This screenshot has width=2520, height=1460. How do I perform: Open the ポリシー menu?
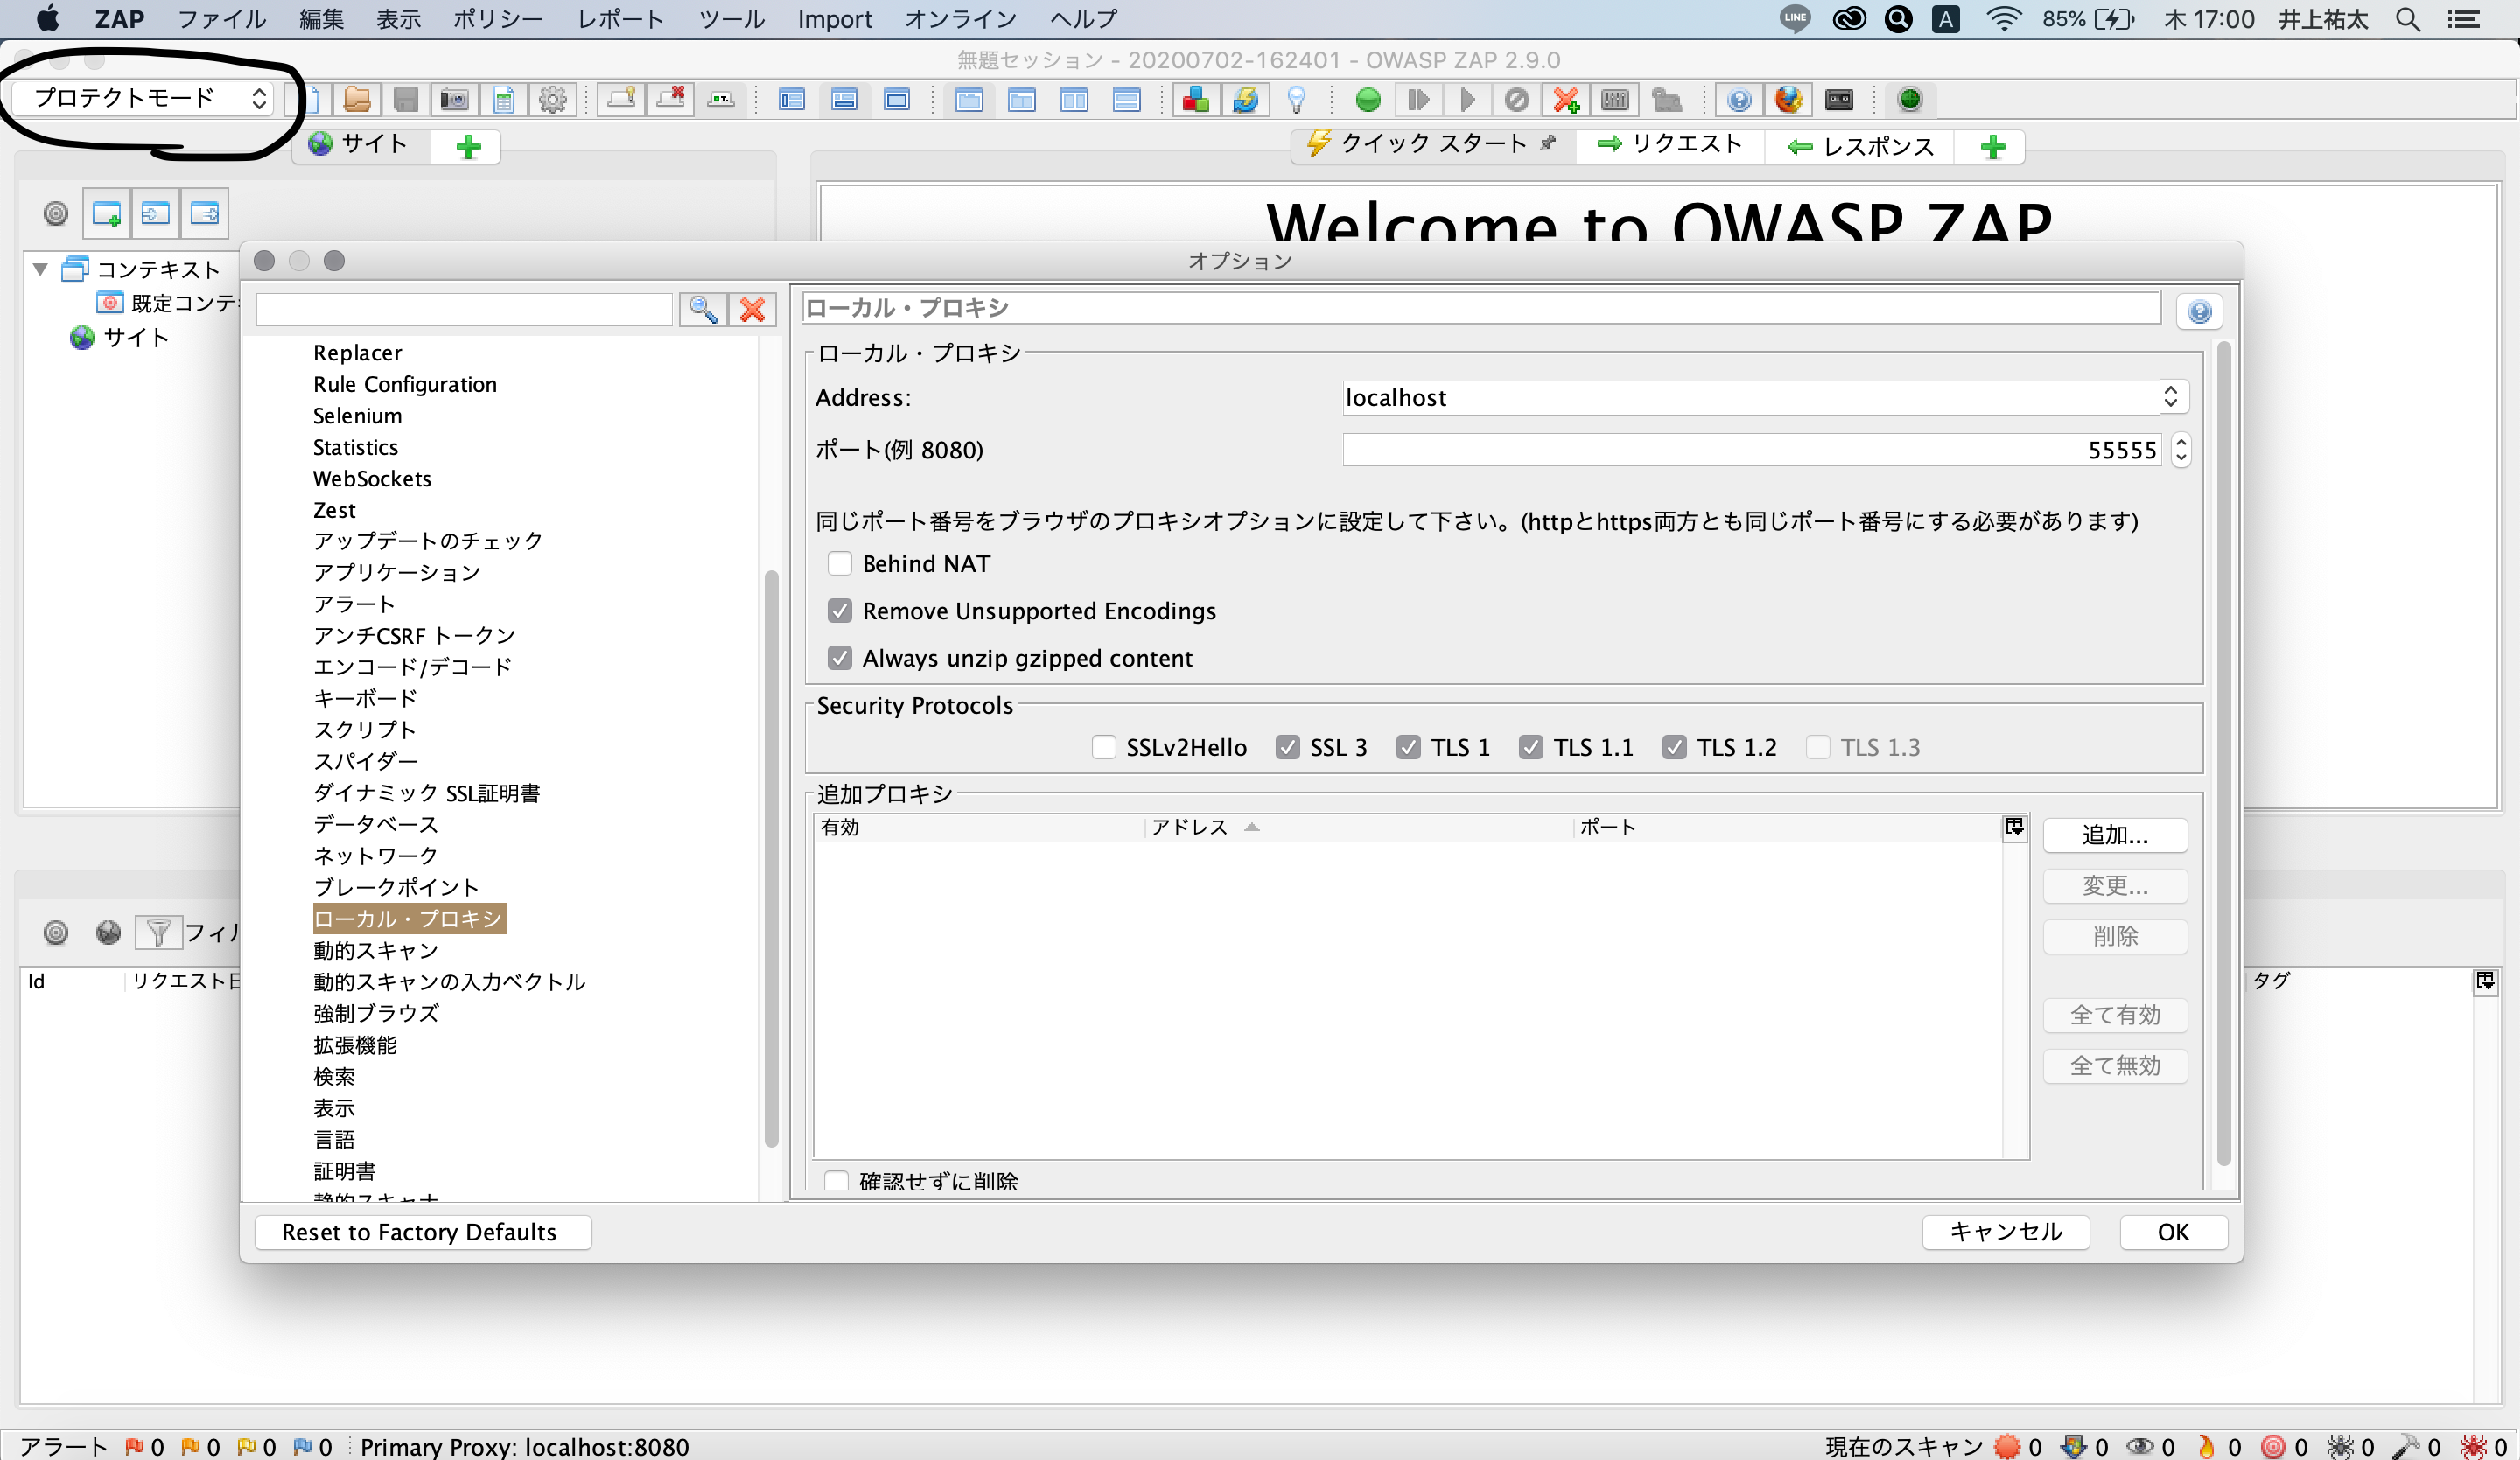(x=498, y=19)
